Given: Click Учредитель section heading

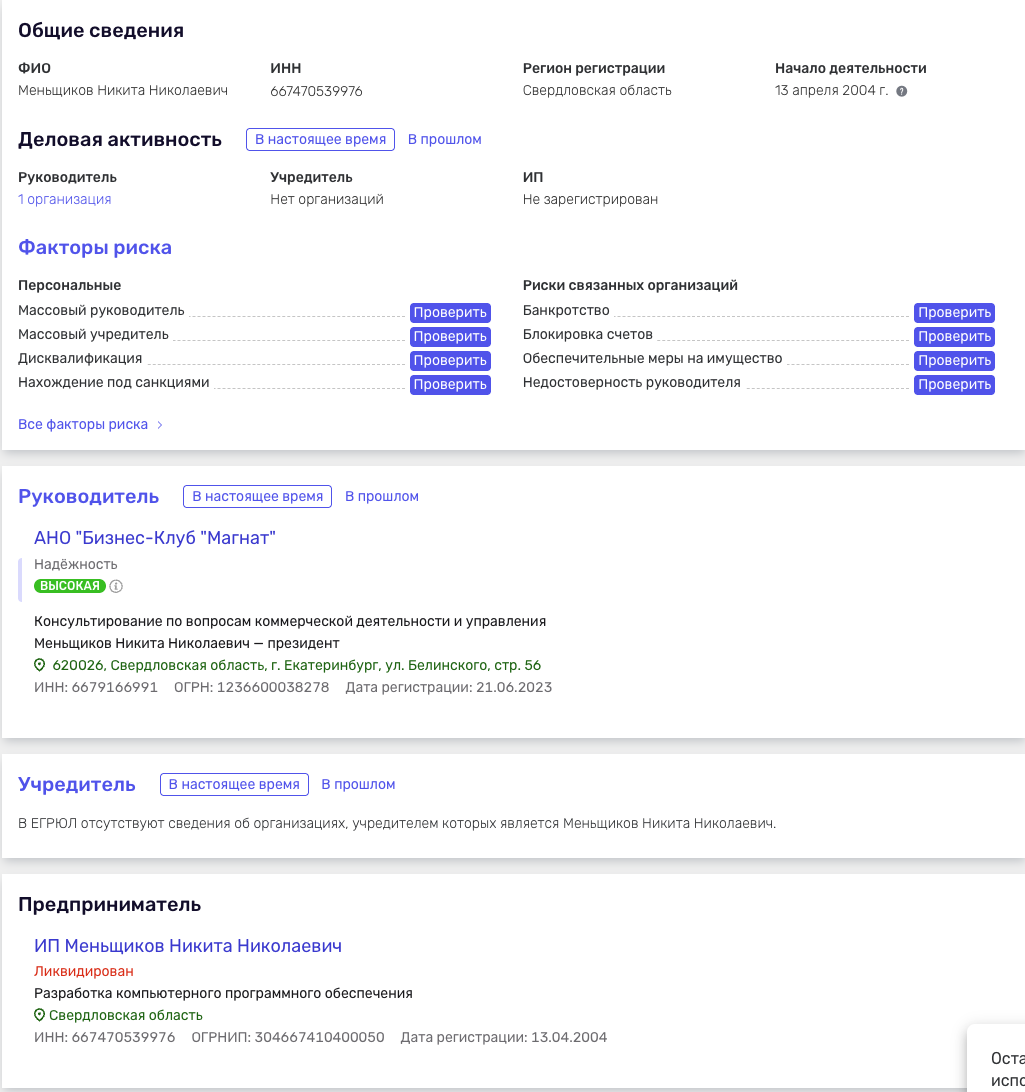Looking at the screenshot, I should 77,784.
